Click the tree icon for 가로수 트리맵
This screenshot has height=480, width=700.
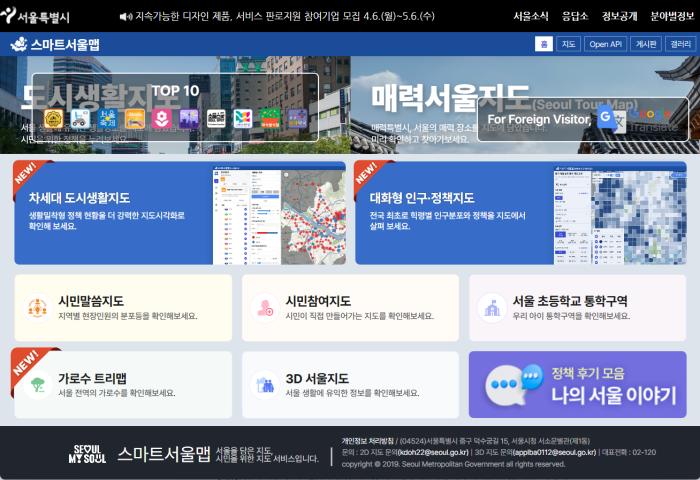[38, 385]
